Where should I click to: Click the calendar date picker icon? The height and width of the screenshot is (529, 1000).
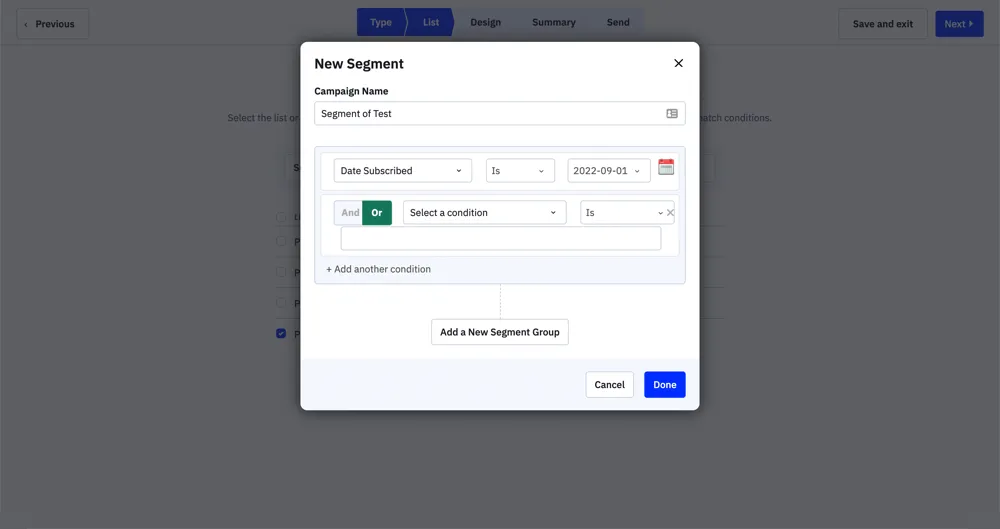666,168
